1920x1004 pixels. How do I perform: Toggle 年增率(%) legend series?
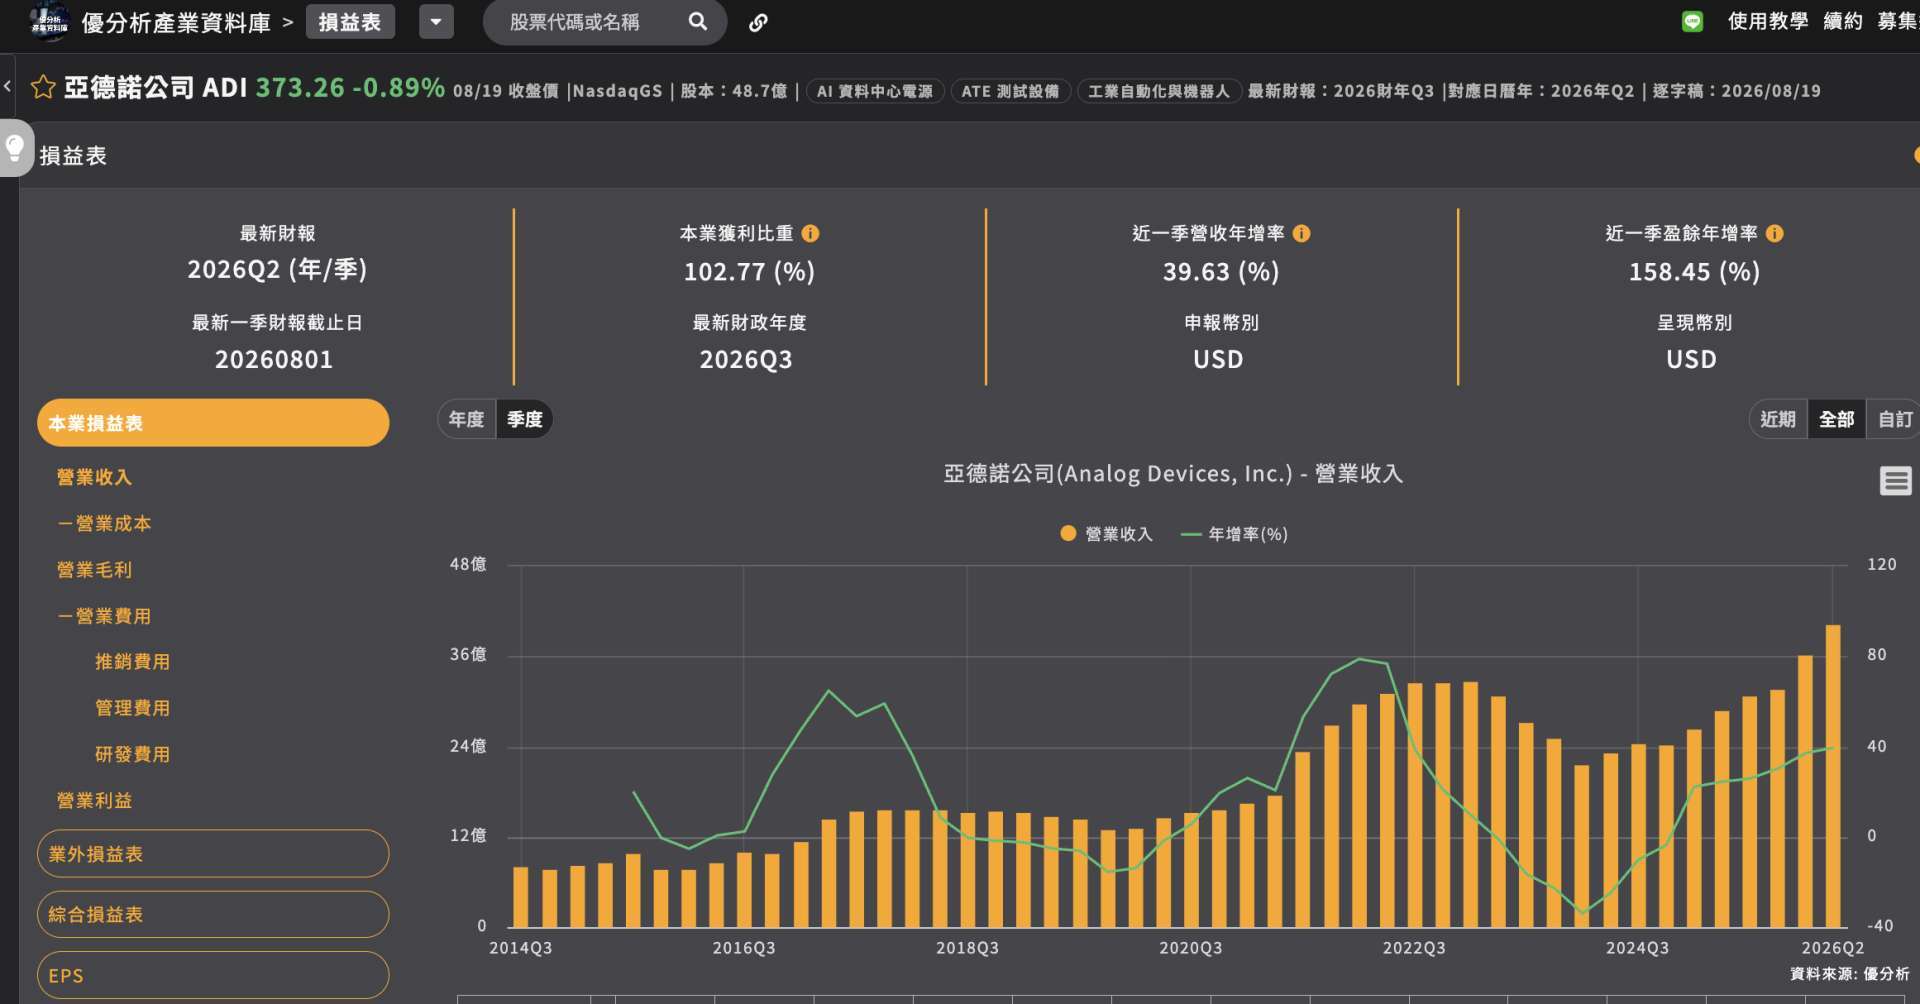1234,534
